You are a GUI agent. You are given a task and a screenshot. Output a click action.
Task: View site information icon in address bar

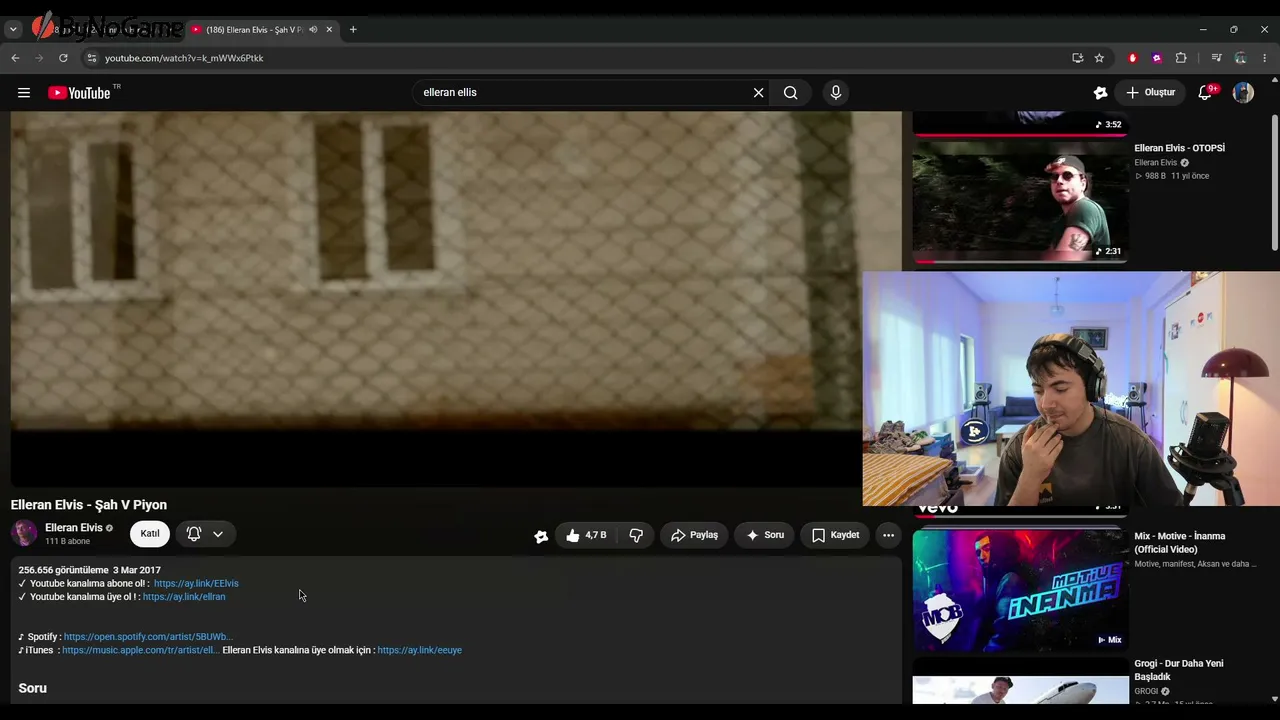[91, 58]
